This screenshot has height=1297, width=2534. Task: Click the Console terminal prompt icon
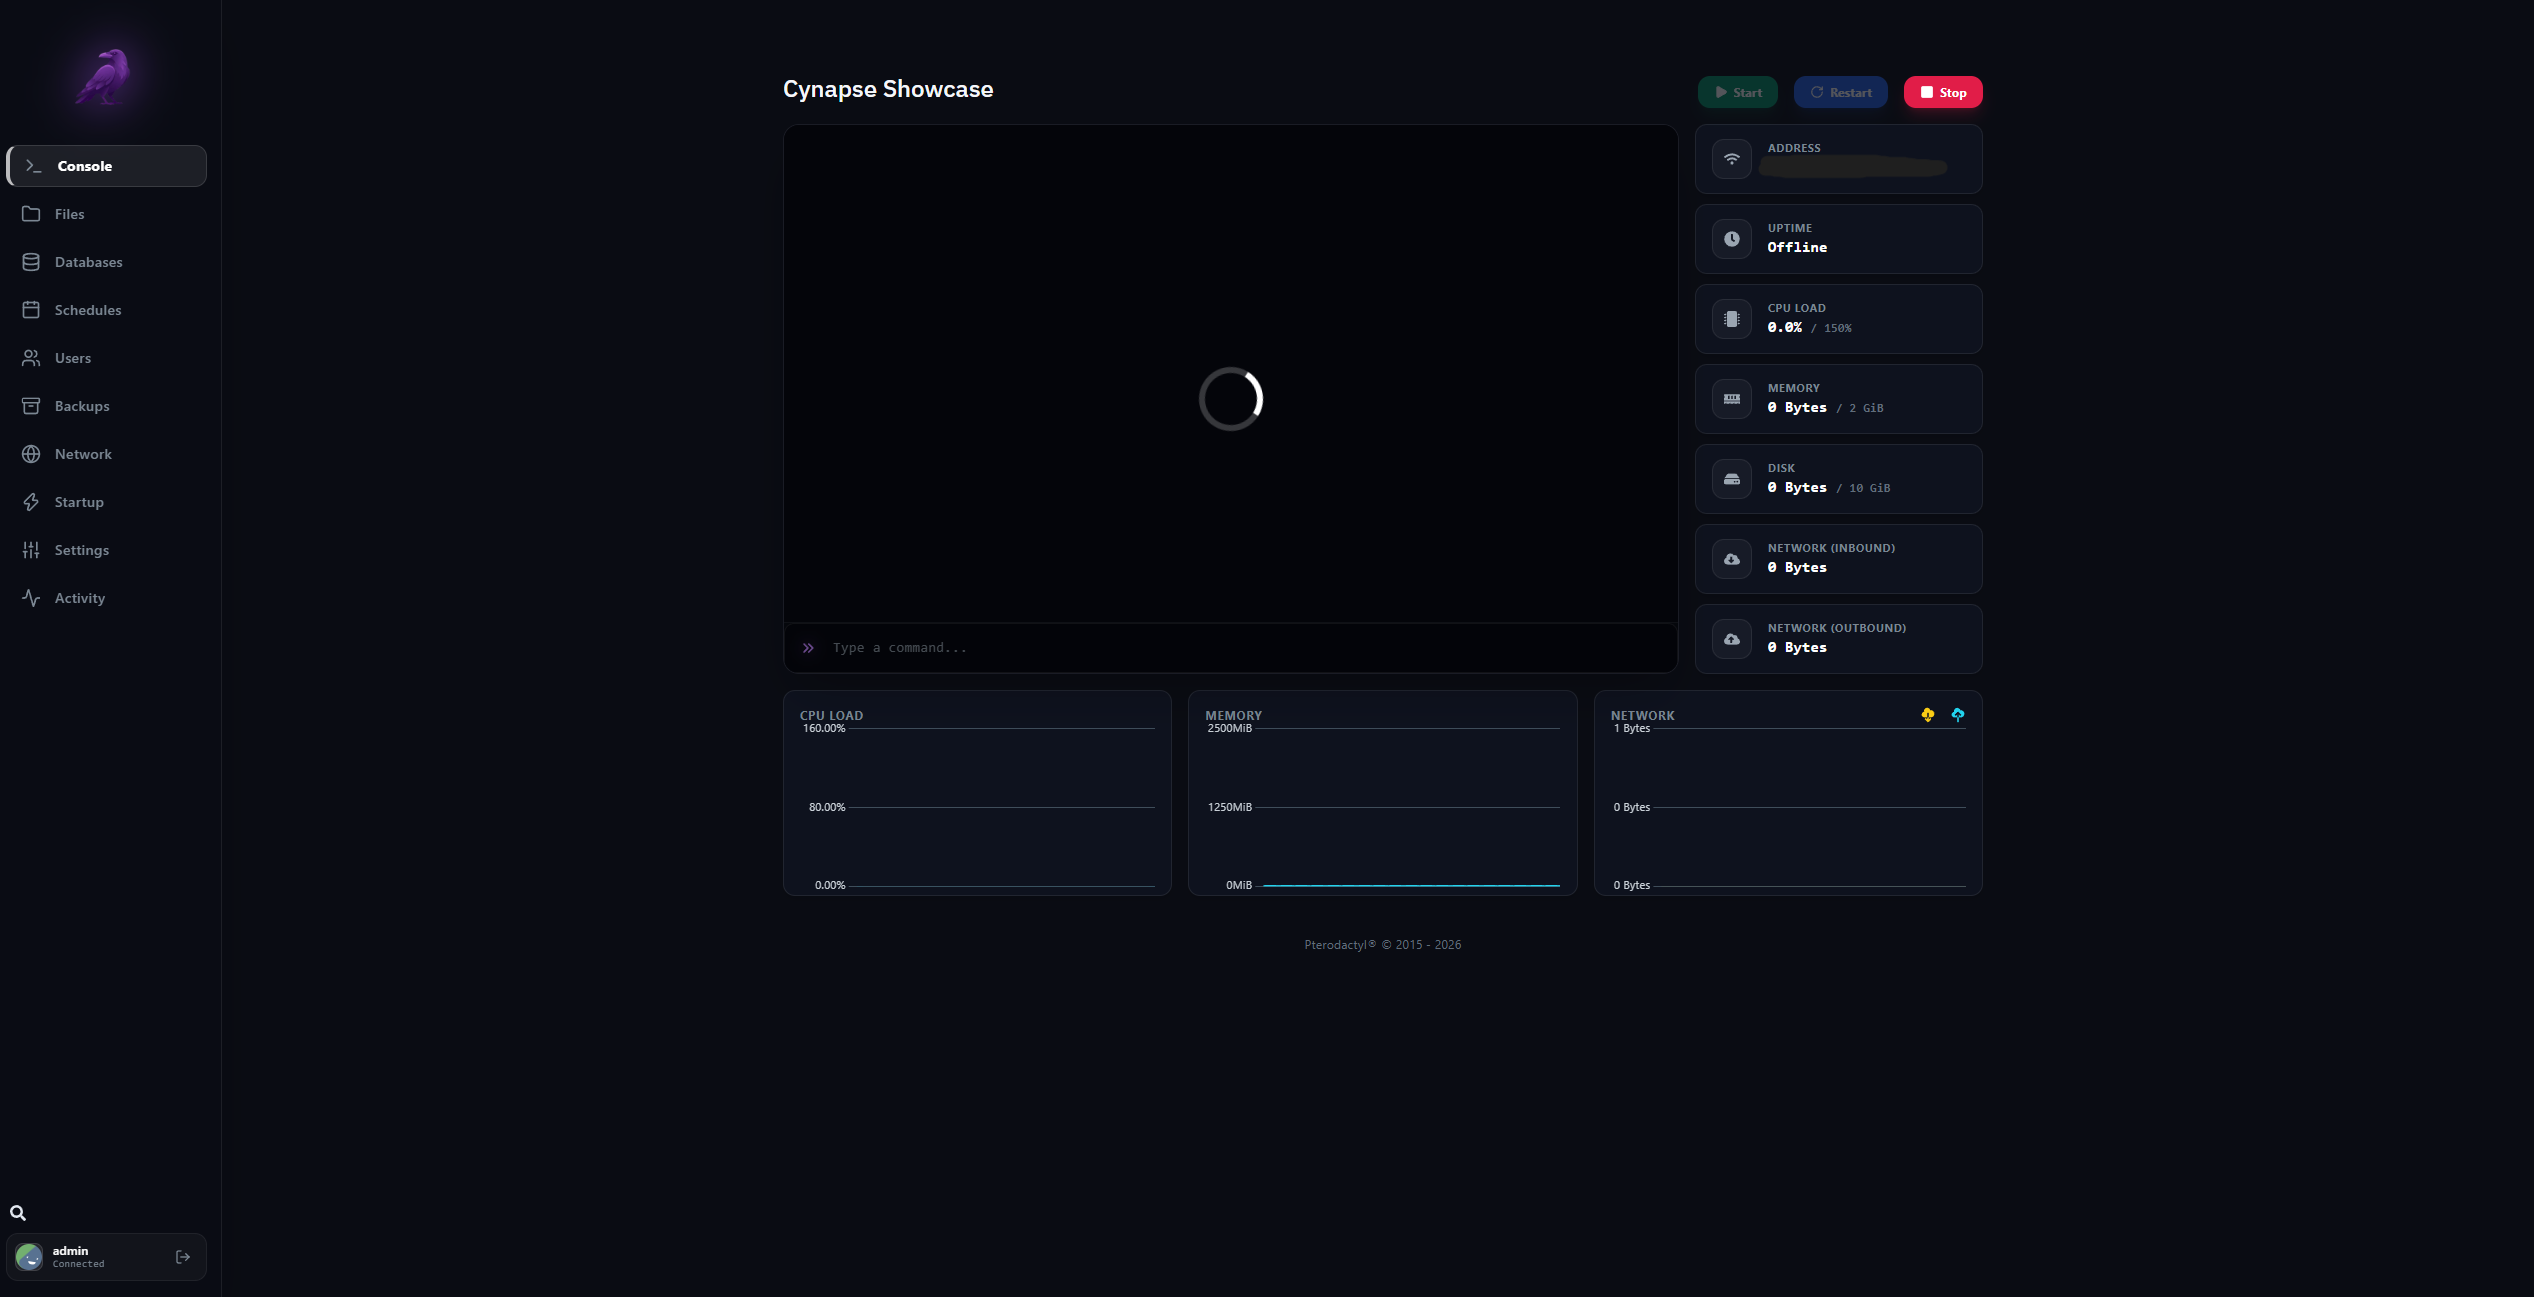click(x=34, y=166)
